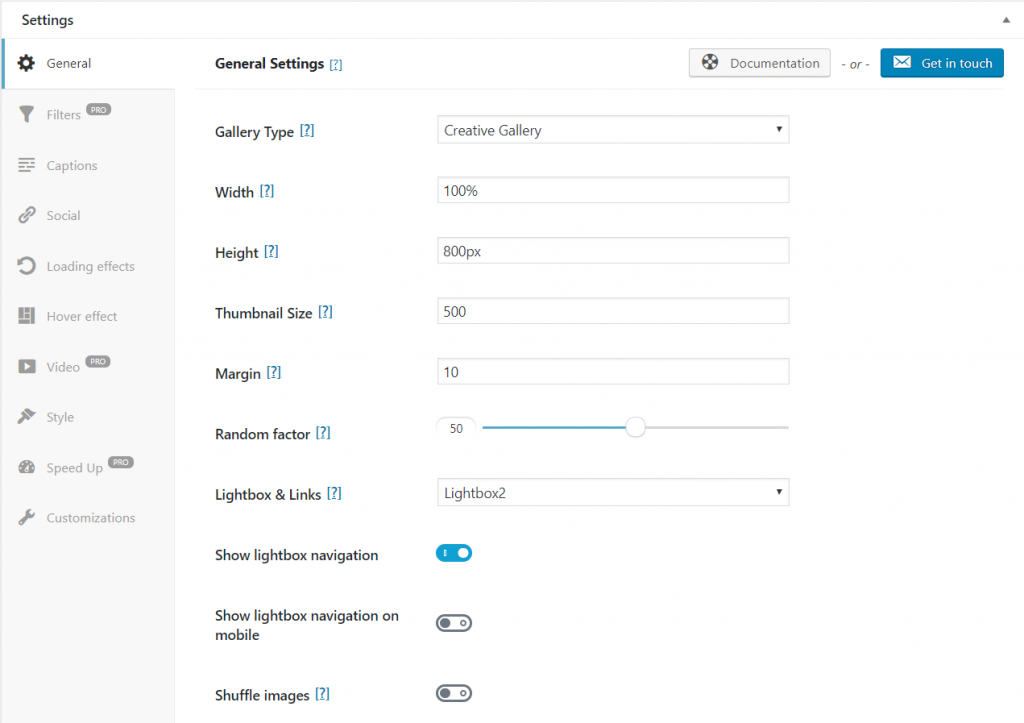1024x723 pixels.
Task: Click the Random factor slider handle
Action: [635, 427]
